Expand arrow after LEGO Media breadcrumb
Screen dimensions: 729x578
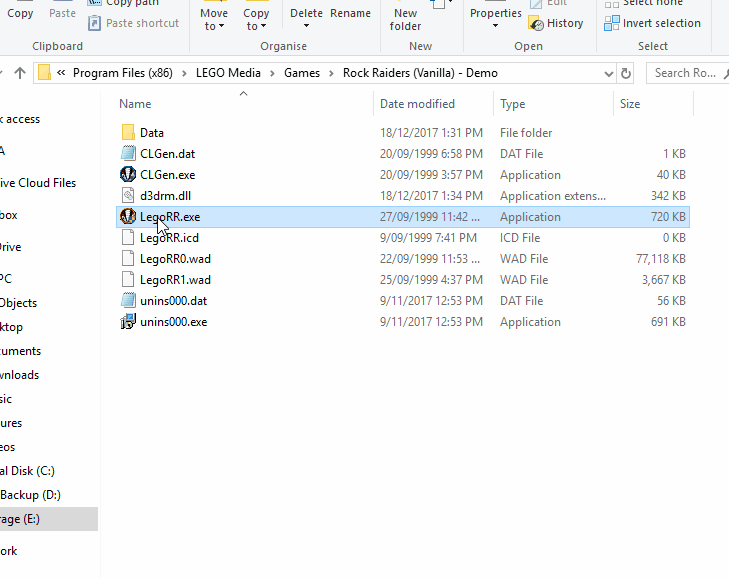[x=272, y=73]
